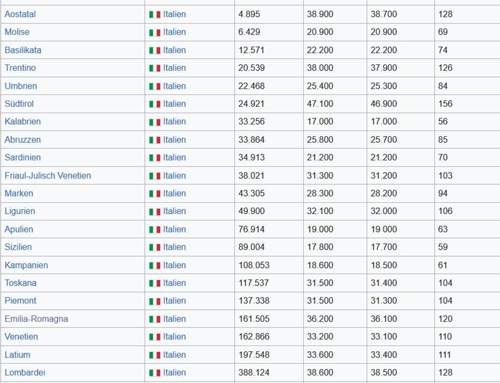Viewport: 500px width, 383px height.
Task: Open the Aostatal region link
Action: tap(20, 14)
